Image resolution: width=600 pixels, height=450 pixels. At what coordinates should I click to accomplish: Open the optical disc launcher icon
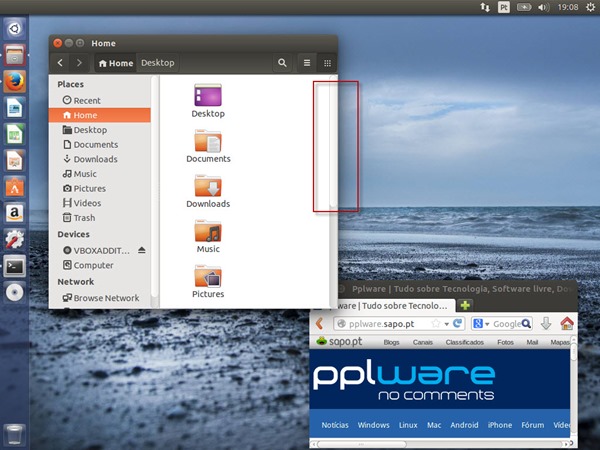(x=15, y=292)
